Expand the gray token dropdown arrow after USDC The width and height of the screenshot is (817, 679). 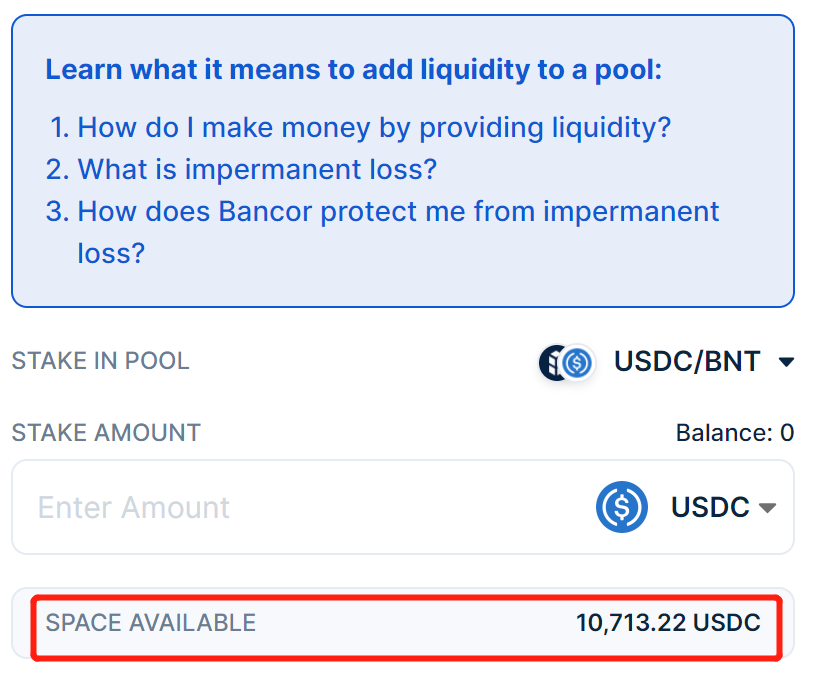point(767,508)
